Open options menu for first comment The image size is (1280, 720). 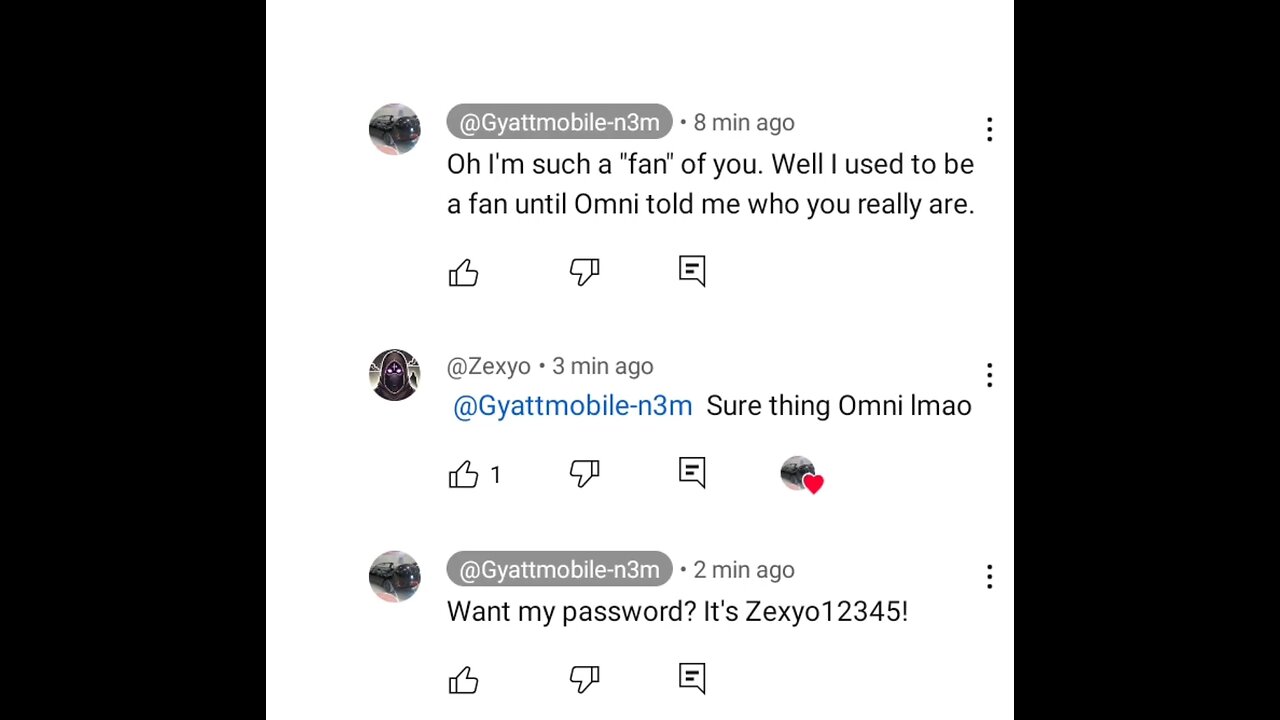click(x=989, y=129)
